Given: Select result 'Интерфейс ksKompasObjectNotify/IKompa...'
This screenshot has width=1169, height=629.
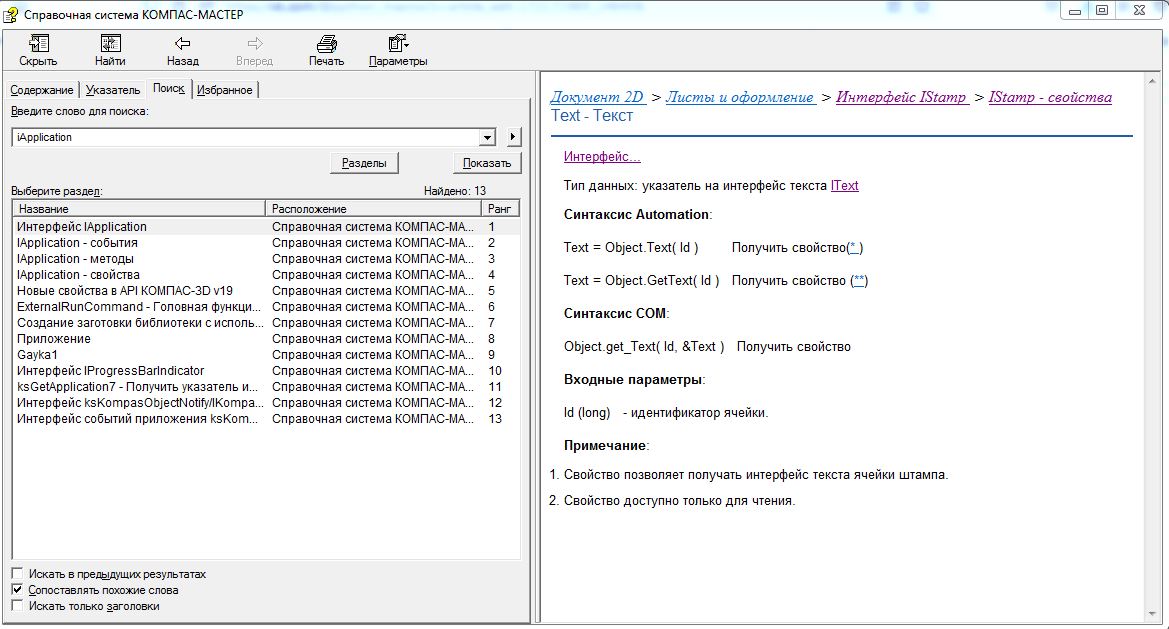Looking at the screenshot, I should coord(266,403).
